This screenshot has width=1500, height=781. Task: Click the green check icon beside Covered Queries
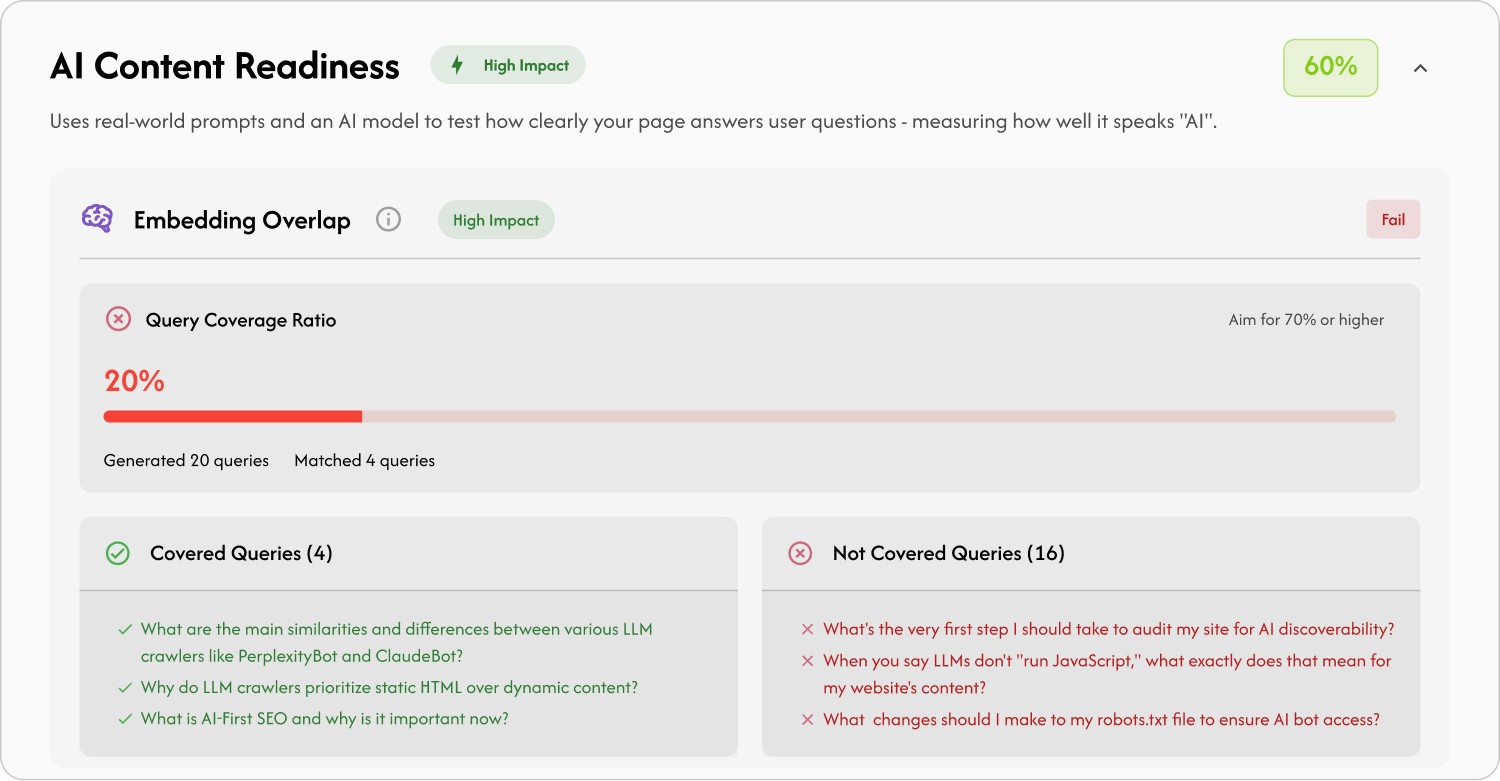117,552
